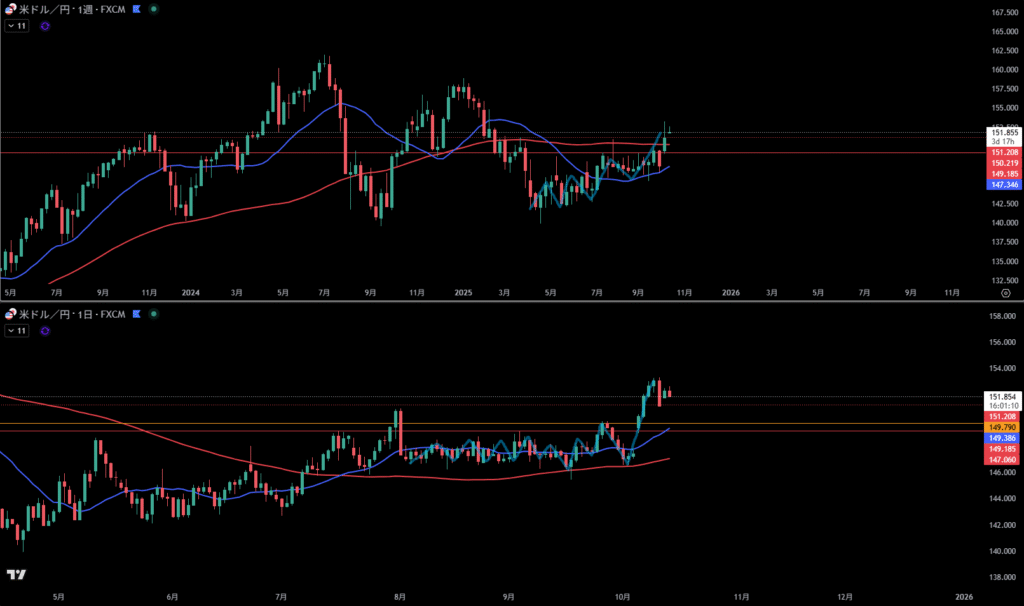Image resolution: width=1024 pixels, height=606 pixels.
Task: Click the green market status dot on weekly chart
Action: pyautogui.click(x=153, y=8)
